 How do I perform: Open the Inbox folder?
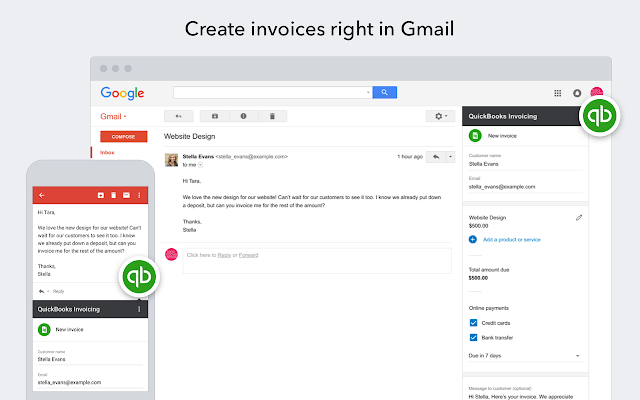pos(107,152)
